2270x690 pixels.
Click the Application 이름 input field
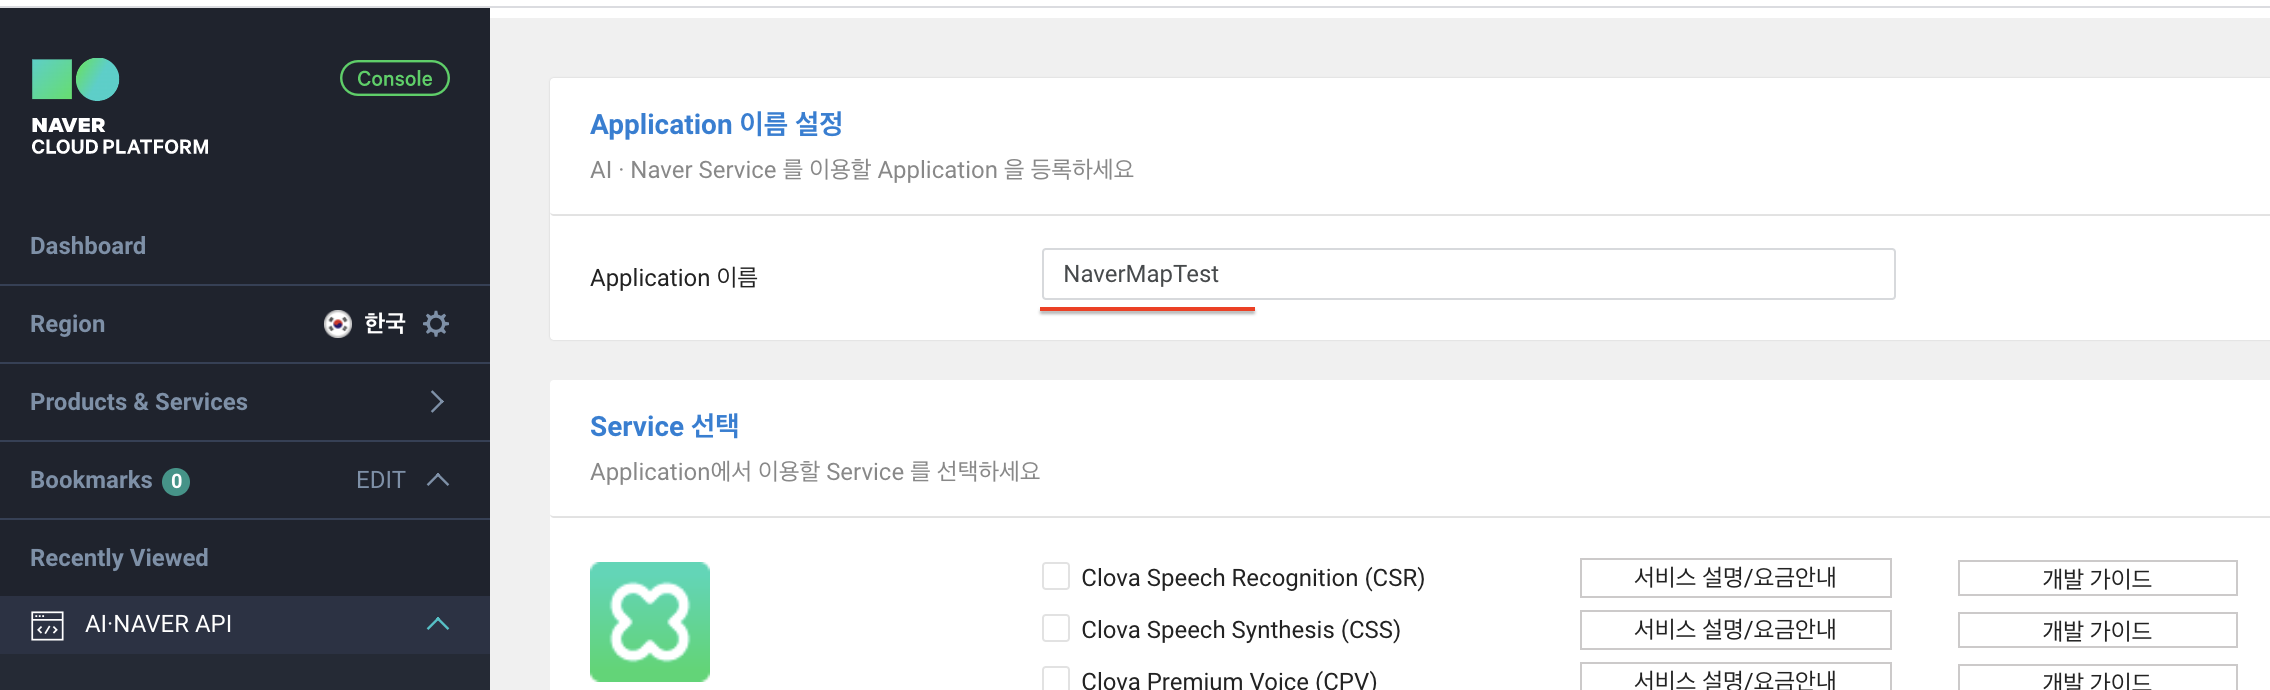tap(1468, 274)
